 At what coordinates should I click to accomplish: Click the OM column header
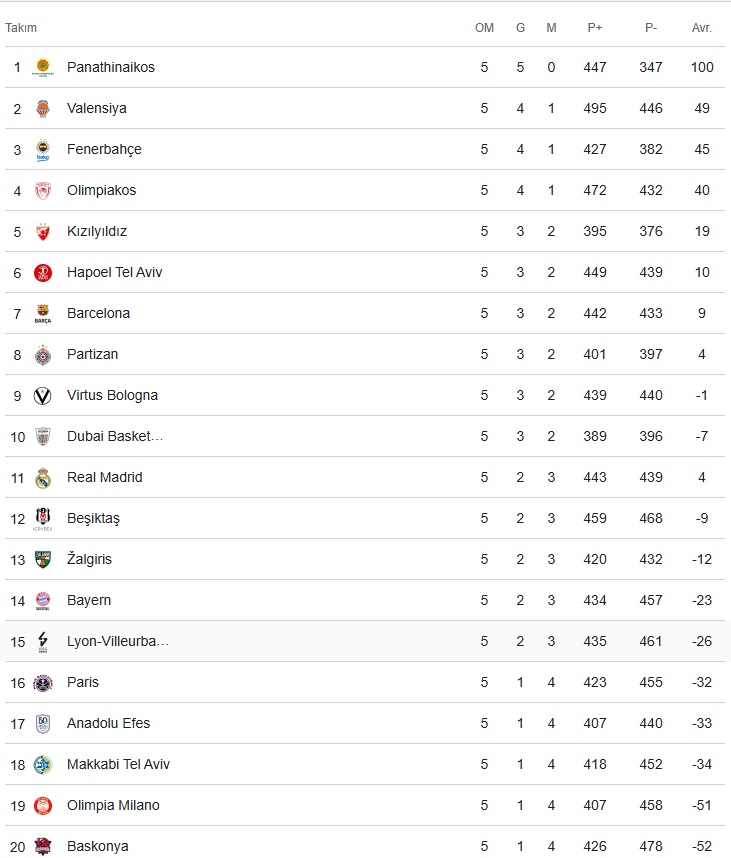click(484, 28)
